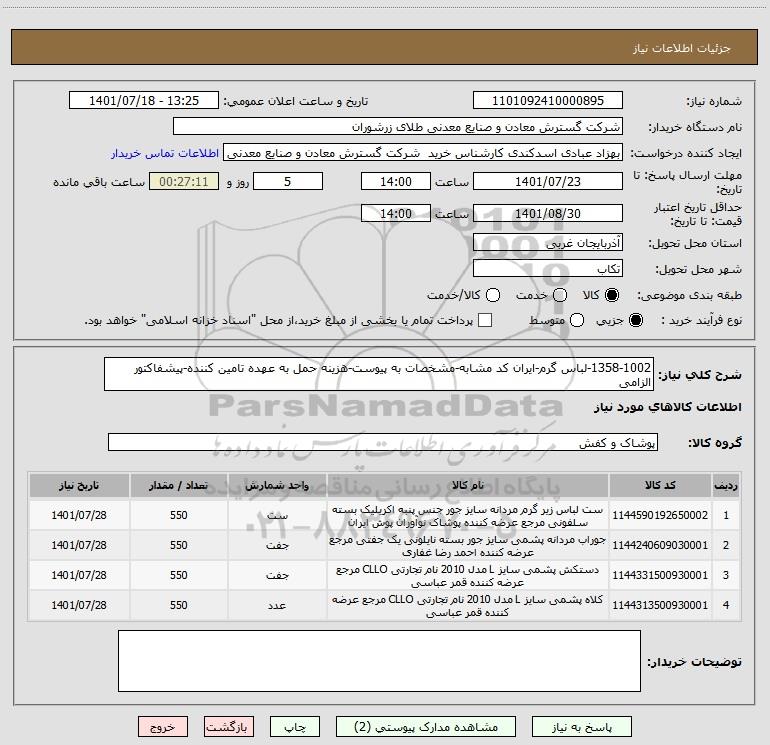Click product code 1144590192650002
Image resolution: width=770 pixels, height=745 pixels.
660,515
